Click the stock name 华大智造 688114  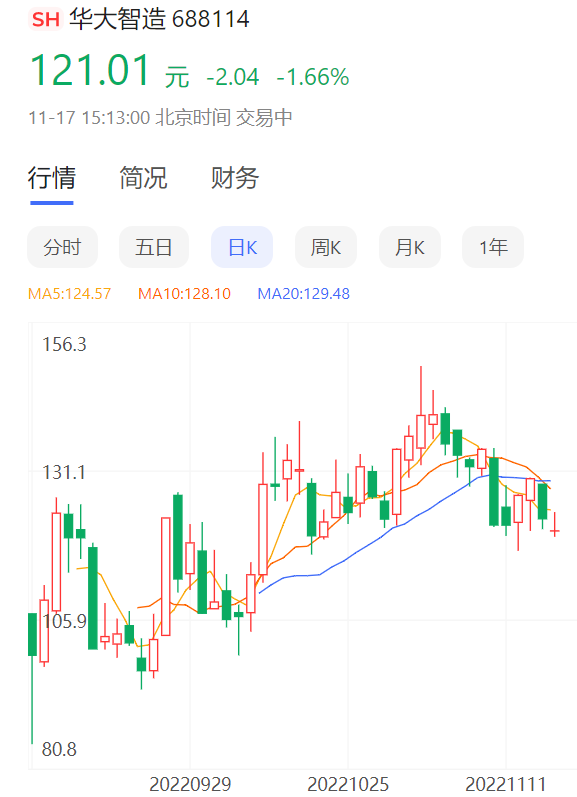click(x=159, y=19)
